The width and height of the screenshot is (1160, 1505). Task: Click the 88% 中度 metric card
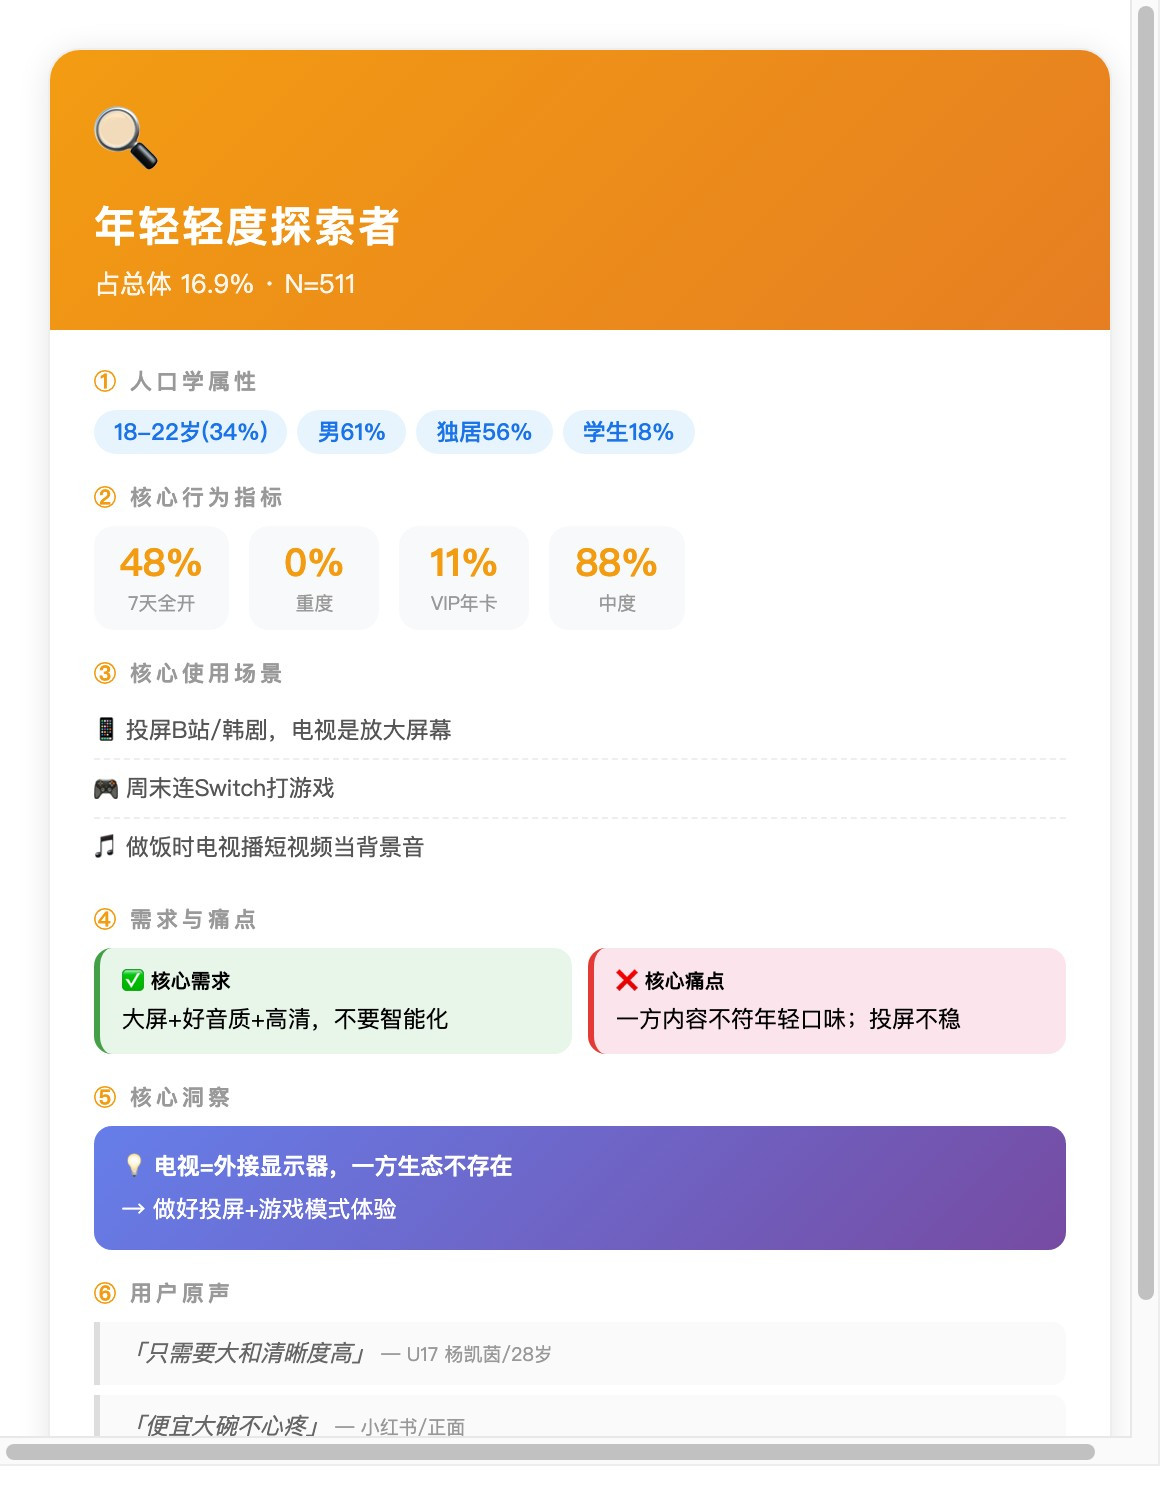tap(616, 578)
